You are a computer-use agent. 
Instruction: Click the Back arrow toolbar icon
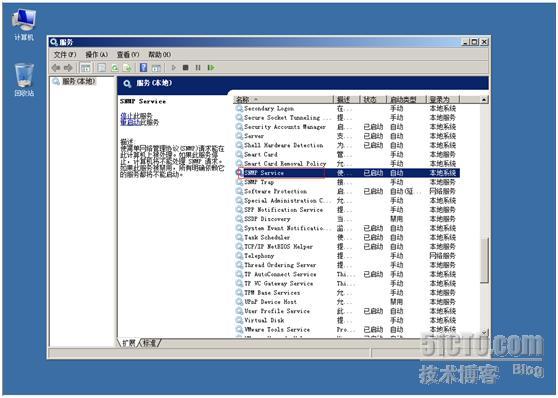pos(56,67)
